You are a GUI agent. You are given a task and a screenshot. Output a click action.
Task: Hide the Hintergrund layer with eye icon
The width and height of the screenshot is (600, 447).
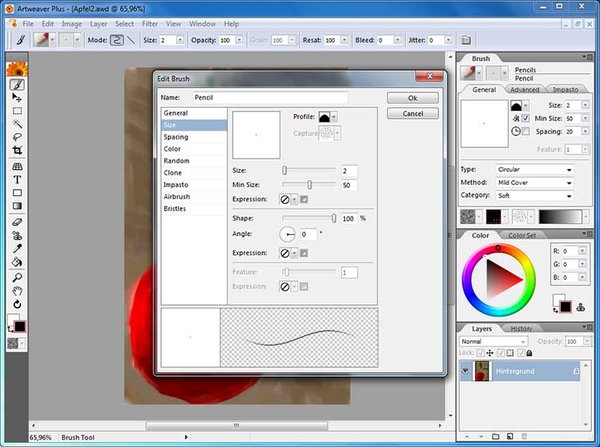[467, 371]
